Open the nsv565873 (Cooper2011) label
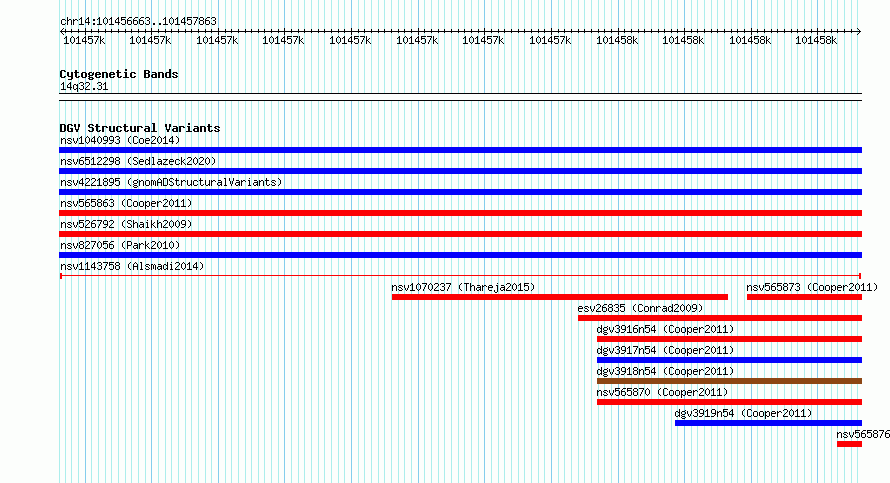Screen dimensions: 890x483 (x=812, y=287)
